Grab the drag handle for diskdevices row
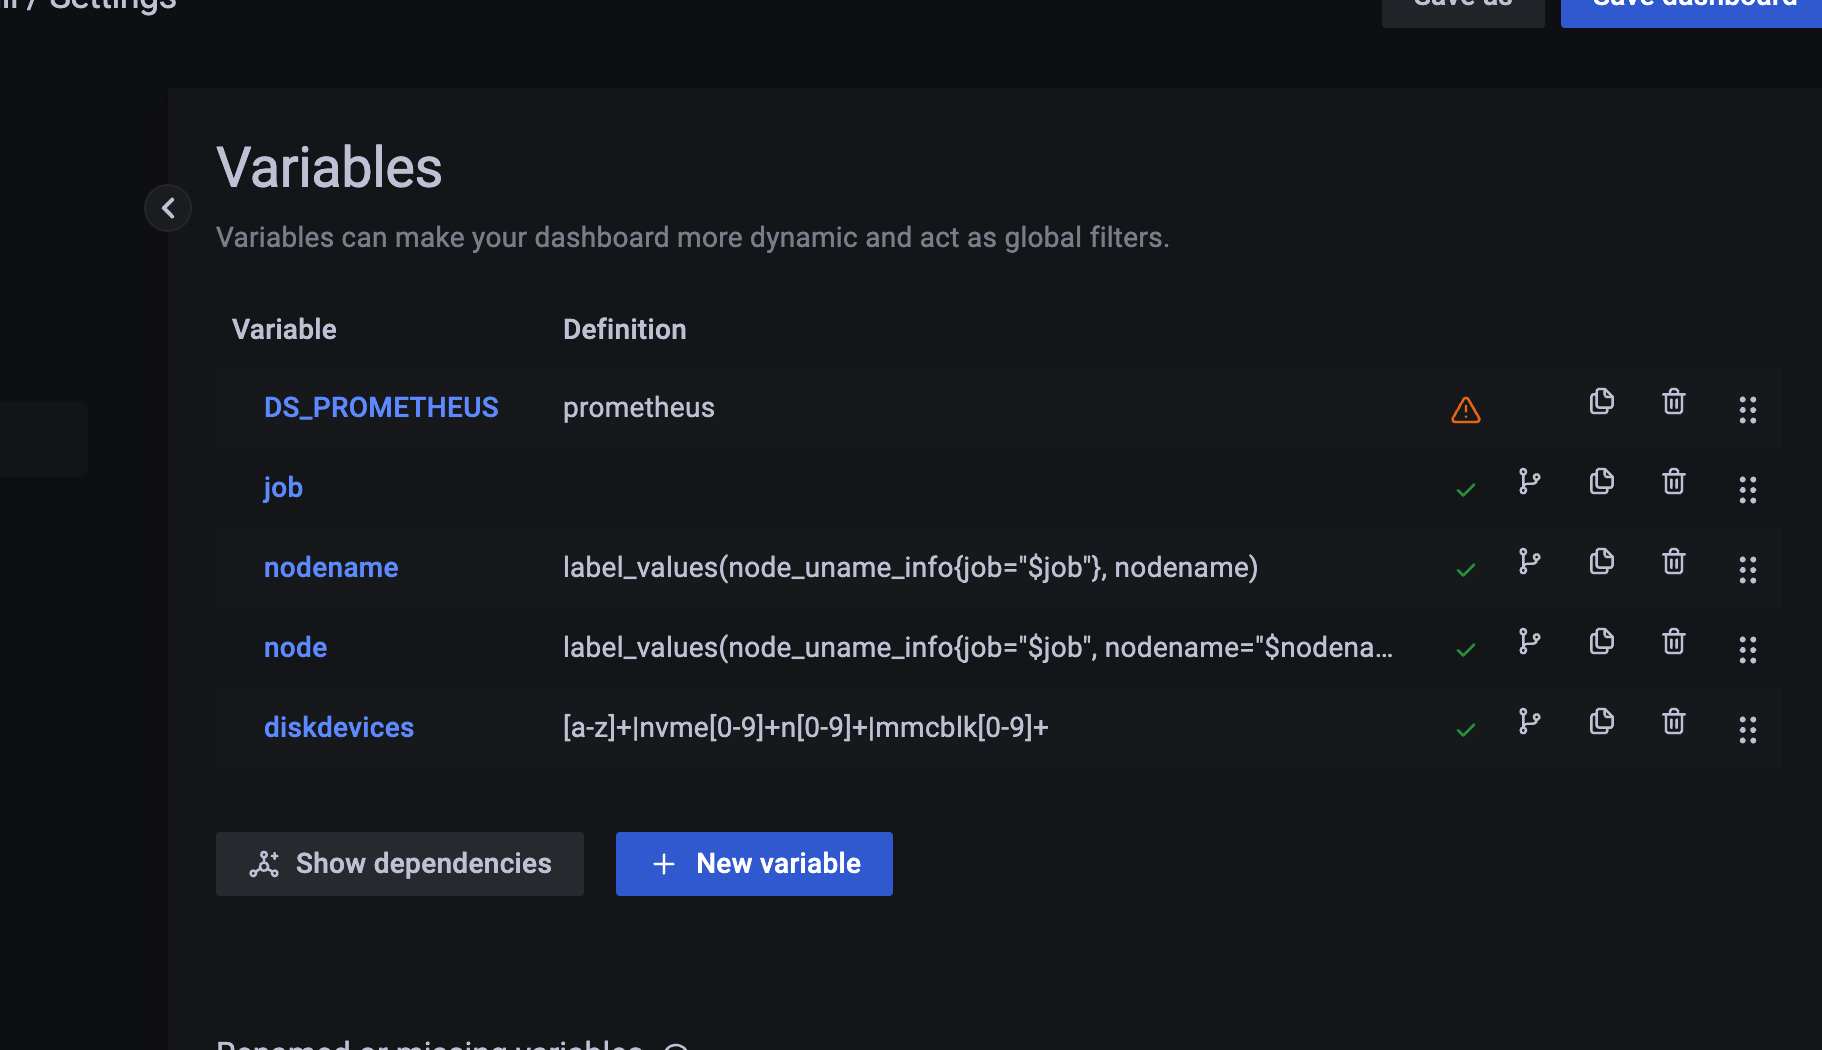This screenshot has height=1050, width=1822. (x=1747, y=730)
